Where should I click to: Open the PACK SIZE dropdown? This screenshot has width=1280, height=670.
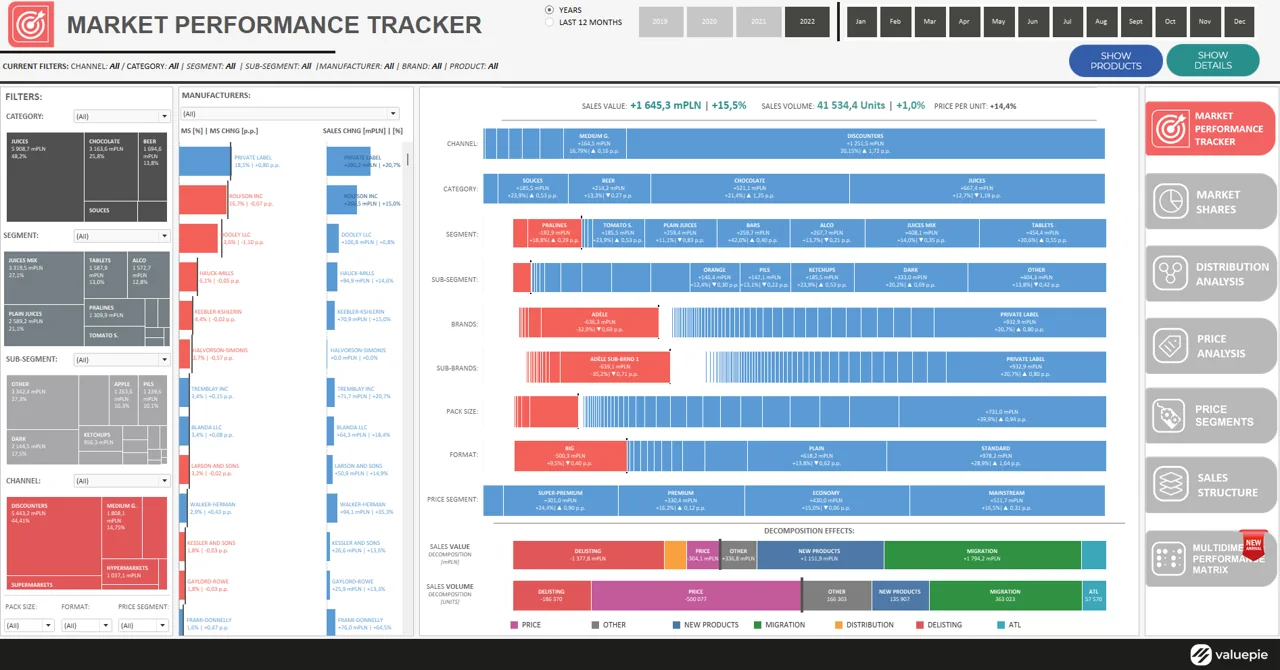click(x=30, y=625)
